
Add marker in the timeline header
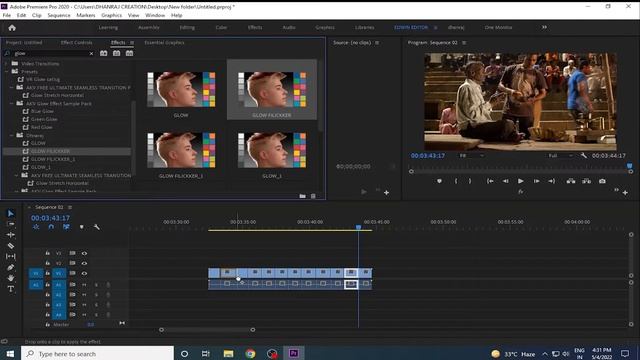[82, 227]
